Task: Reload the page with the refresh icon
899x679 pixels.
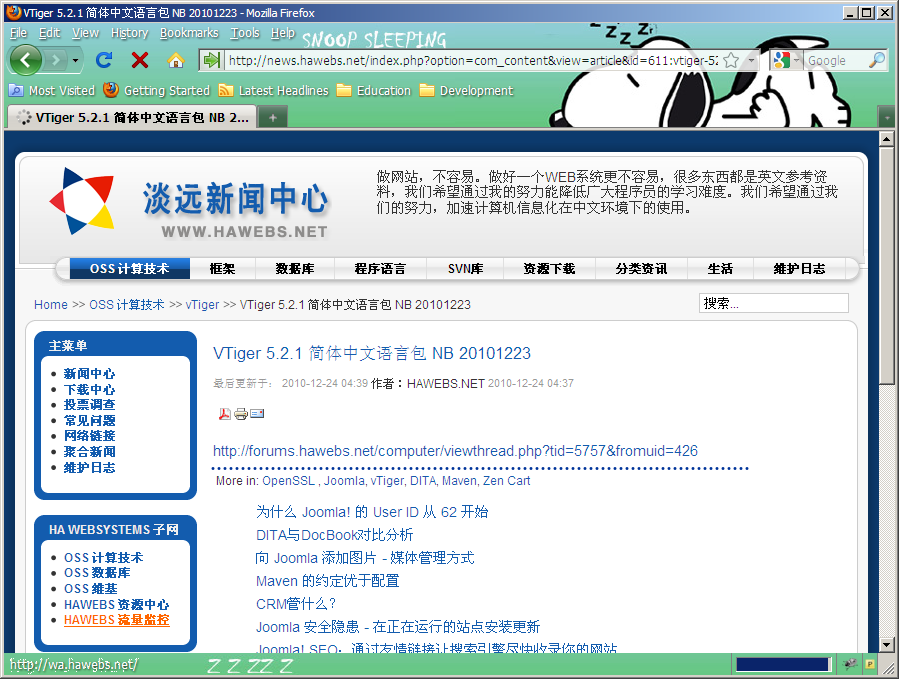Action: click(x=104, y=60)
